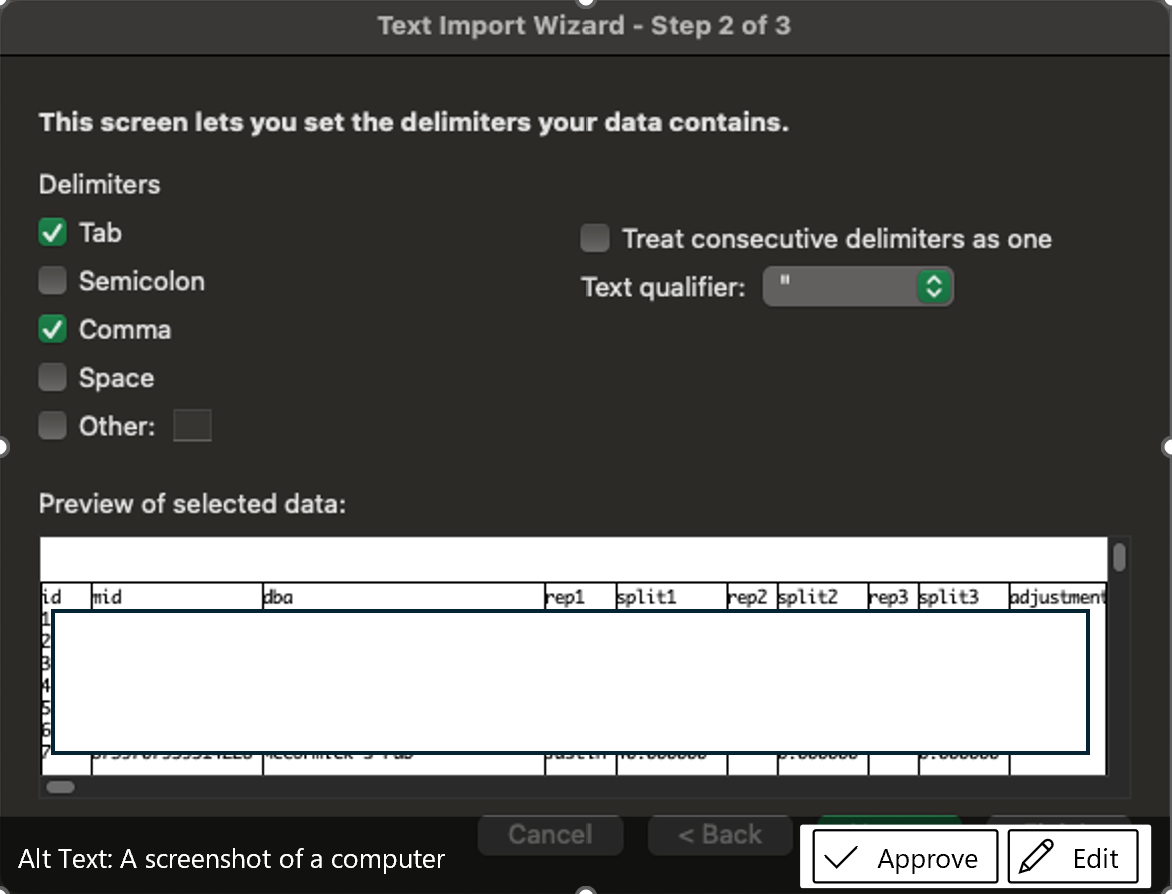
Task: Click the pencil Edit alt text button
Action: click(x=1072, y=858)
